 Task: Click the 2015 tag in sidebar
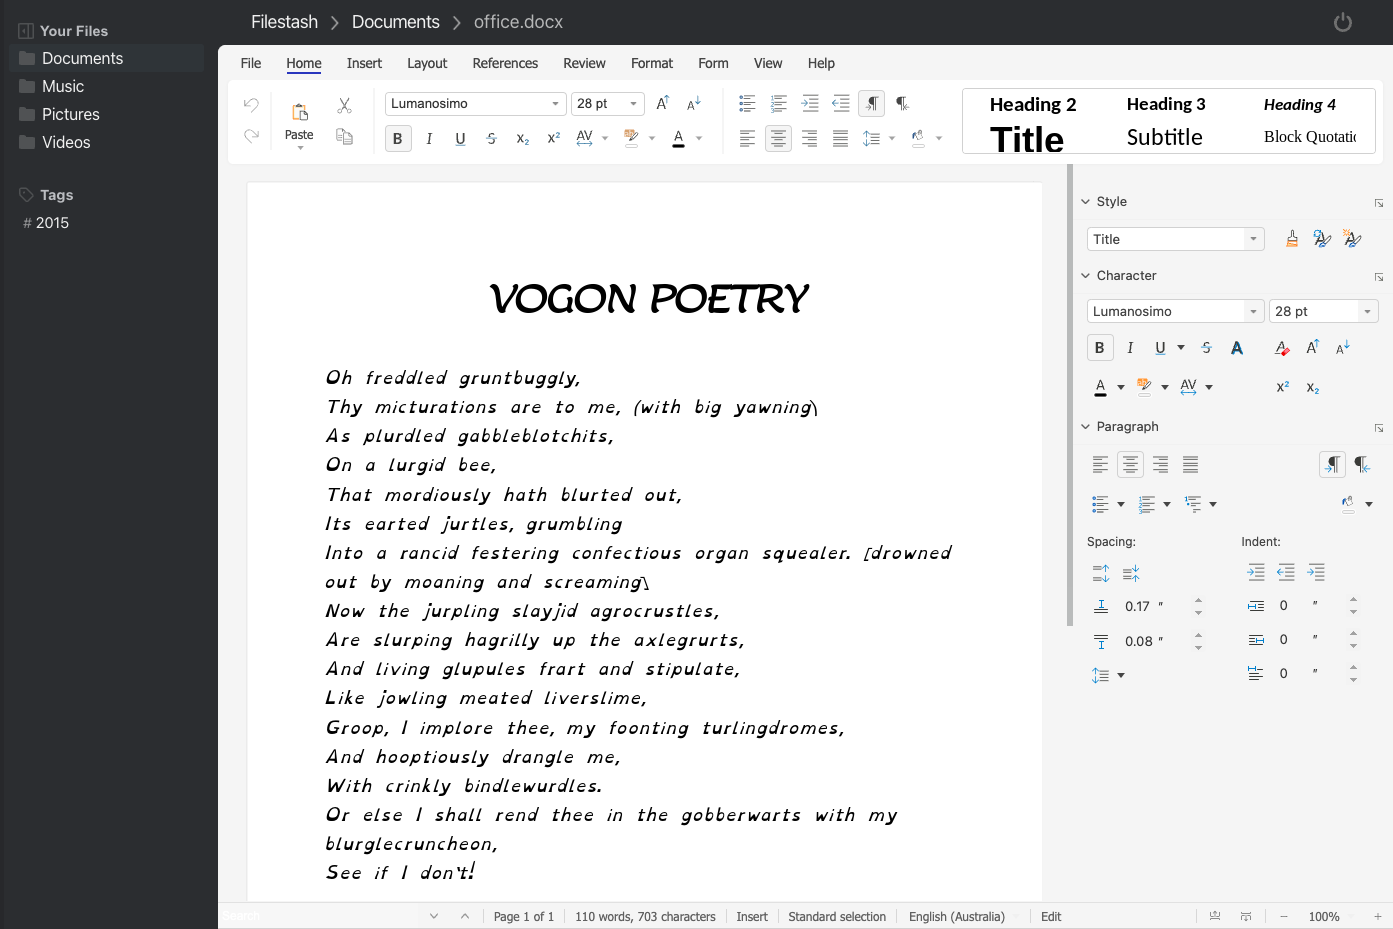click(x=52, y=223)
